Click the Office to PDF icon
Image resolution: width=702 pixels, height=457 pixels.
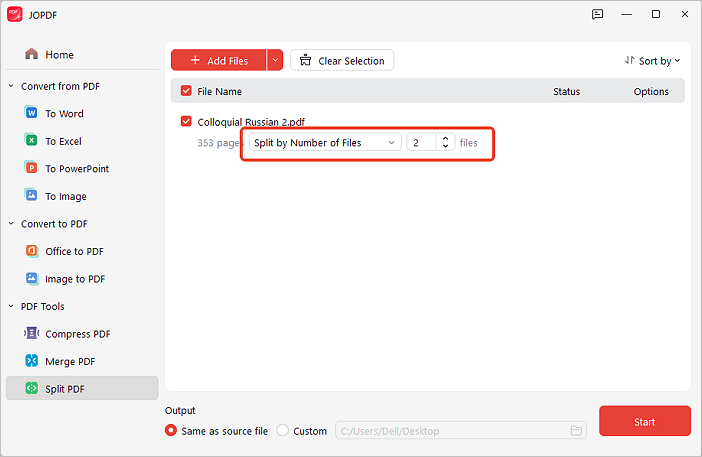click(x=32, y=251)
